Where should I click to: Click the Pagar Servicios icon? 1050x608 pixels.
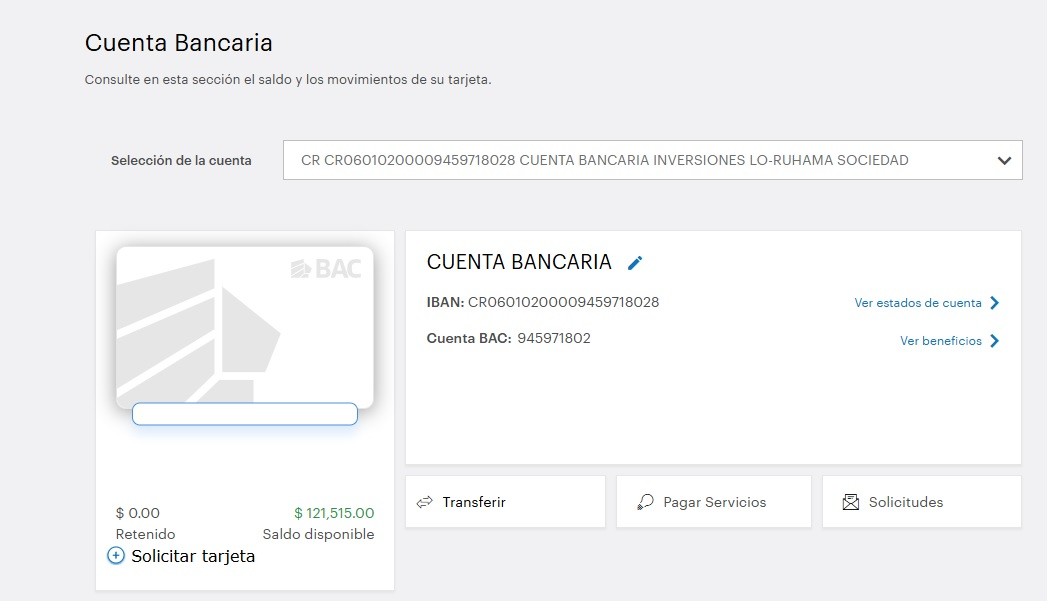click(x=645, y=502)
